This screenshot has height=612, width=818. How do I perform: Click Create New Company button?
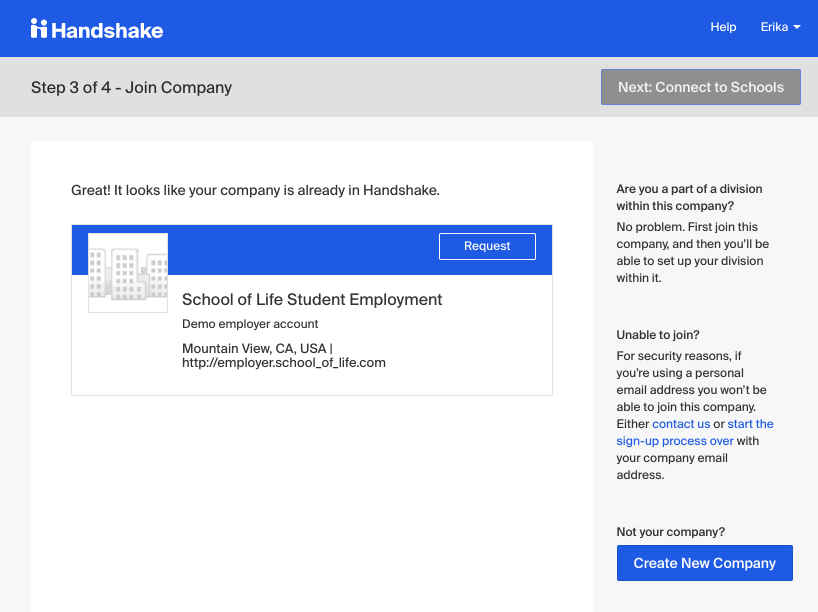(x=705, y=563)
